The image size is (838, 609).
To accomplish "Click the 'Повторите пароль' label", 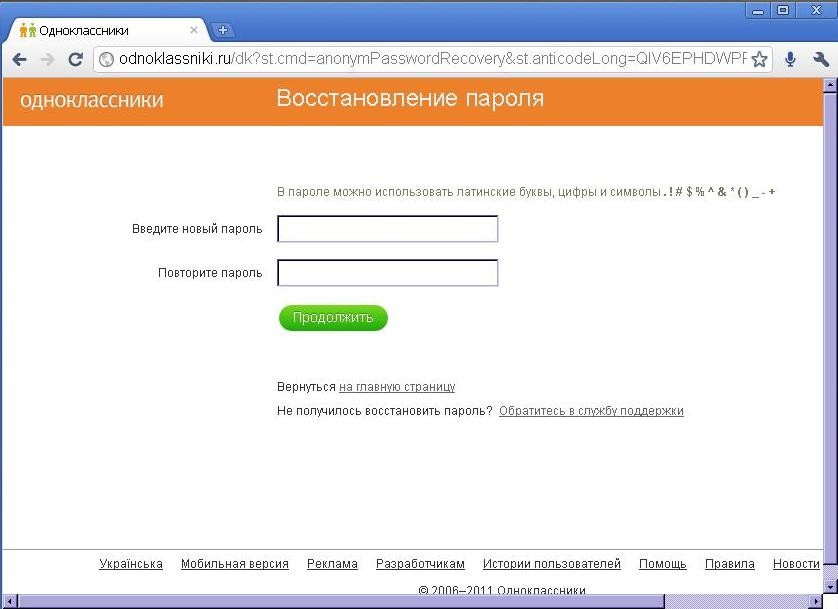I will (210, 272).
